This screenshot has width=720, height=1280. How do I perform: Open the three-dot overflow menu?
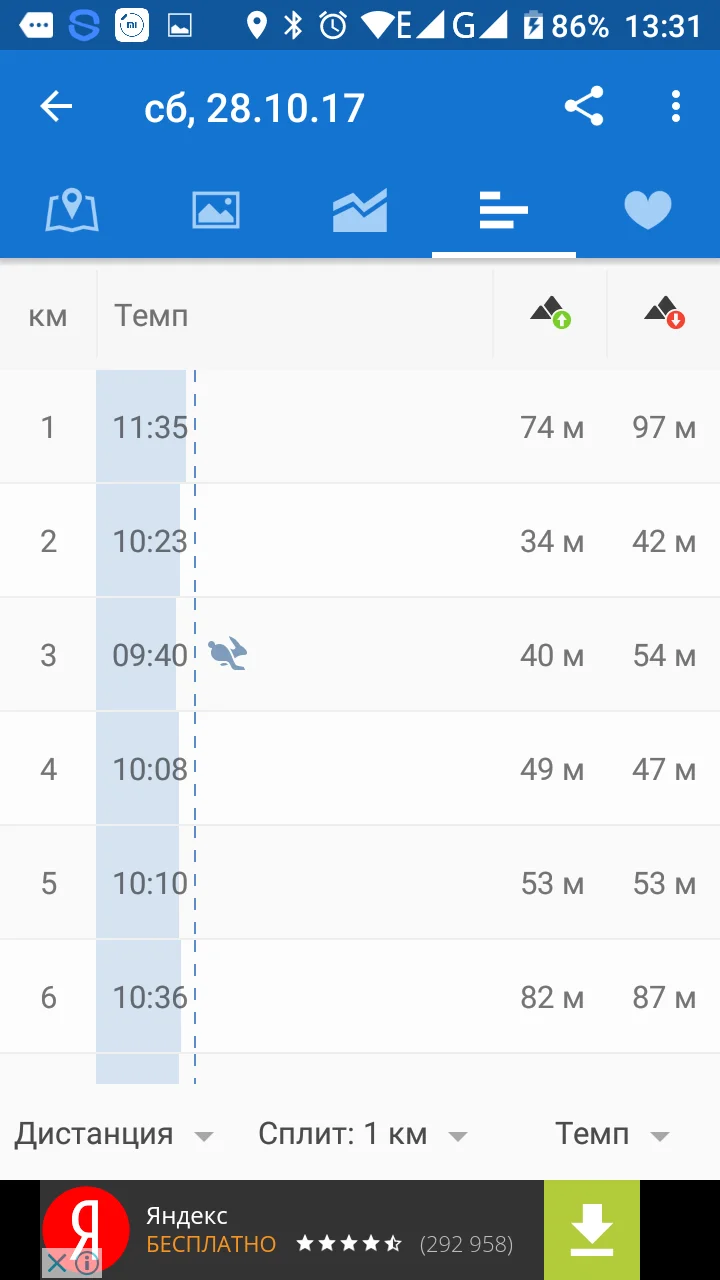676,107
